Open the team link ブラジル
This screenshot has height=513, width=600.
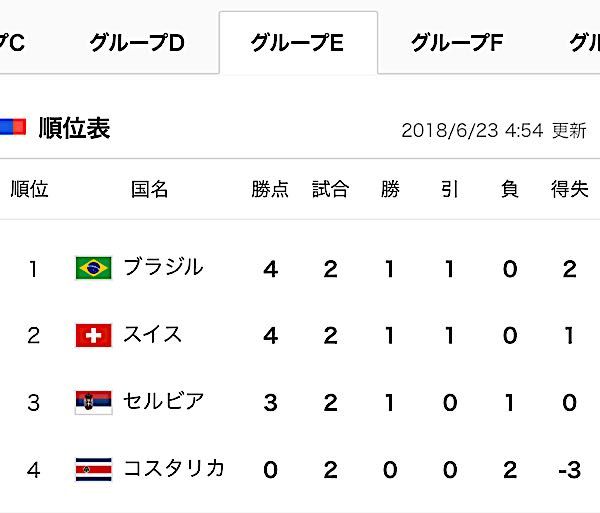click(163, 267)
